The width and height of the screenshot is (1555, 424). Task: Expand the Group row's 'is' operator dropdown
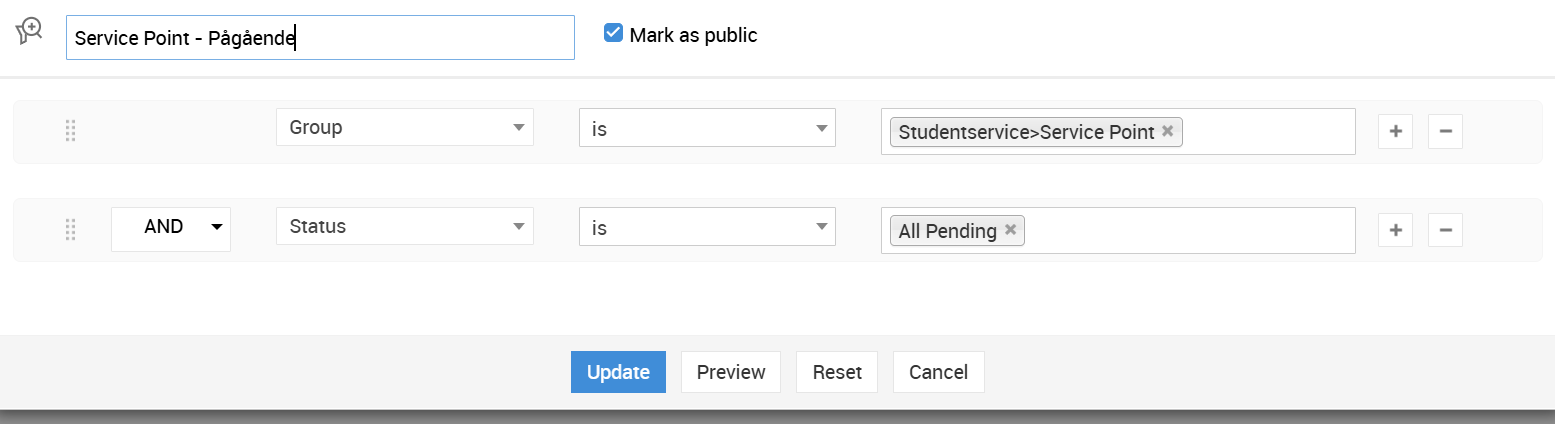point(707,128)
